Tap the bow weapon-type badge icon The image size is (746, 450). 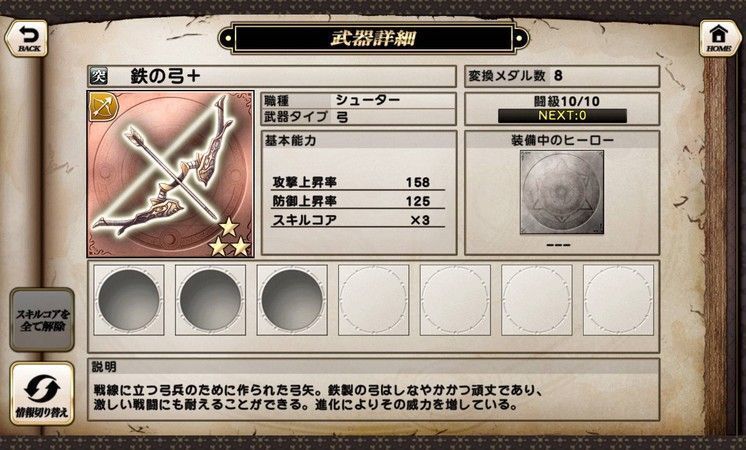coord(104,107)
